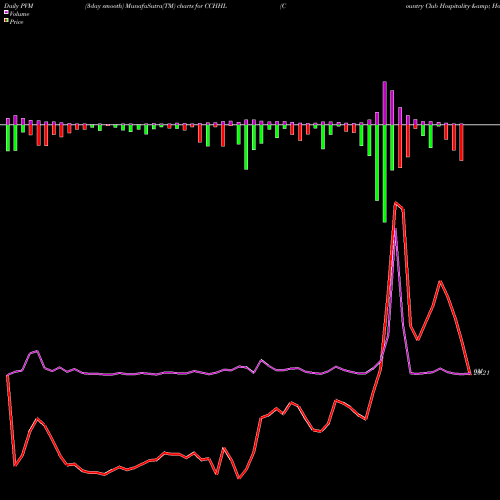Select the 'Volume' legend label
Image resolution: width=500 pixels, height=500 pixels.
click(19, 14)
